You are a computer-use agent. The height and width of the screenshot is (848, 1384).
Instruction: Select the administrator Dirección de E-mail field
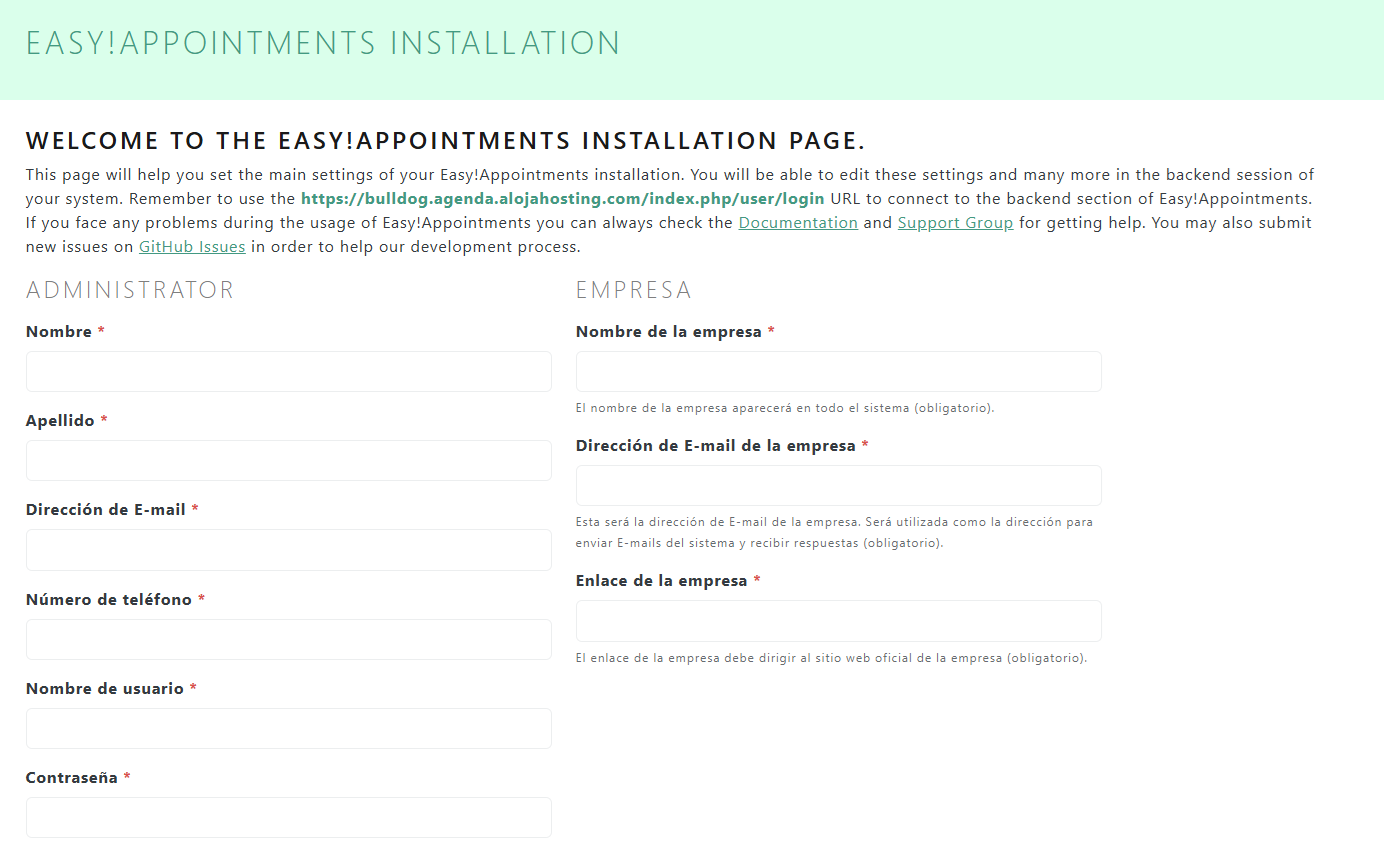tap(288, 550)
